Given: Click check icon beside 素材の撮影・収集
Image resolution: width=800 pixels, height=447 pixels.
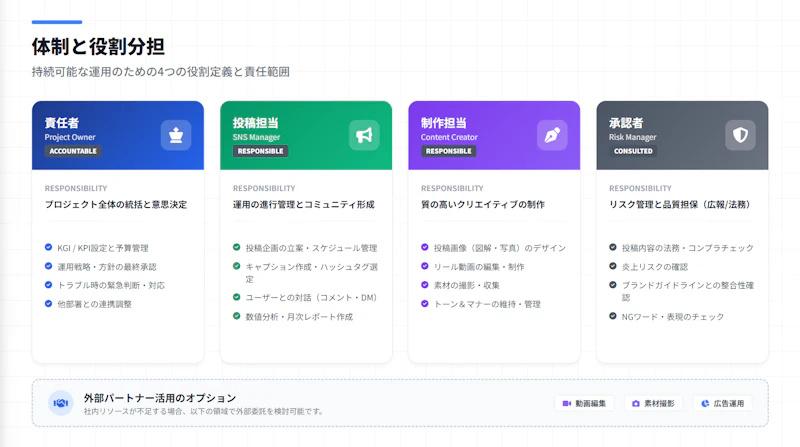Looking at the screenshot, I should point(424,285).
